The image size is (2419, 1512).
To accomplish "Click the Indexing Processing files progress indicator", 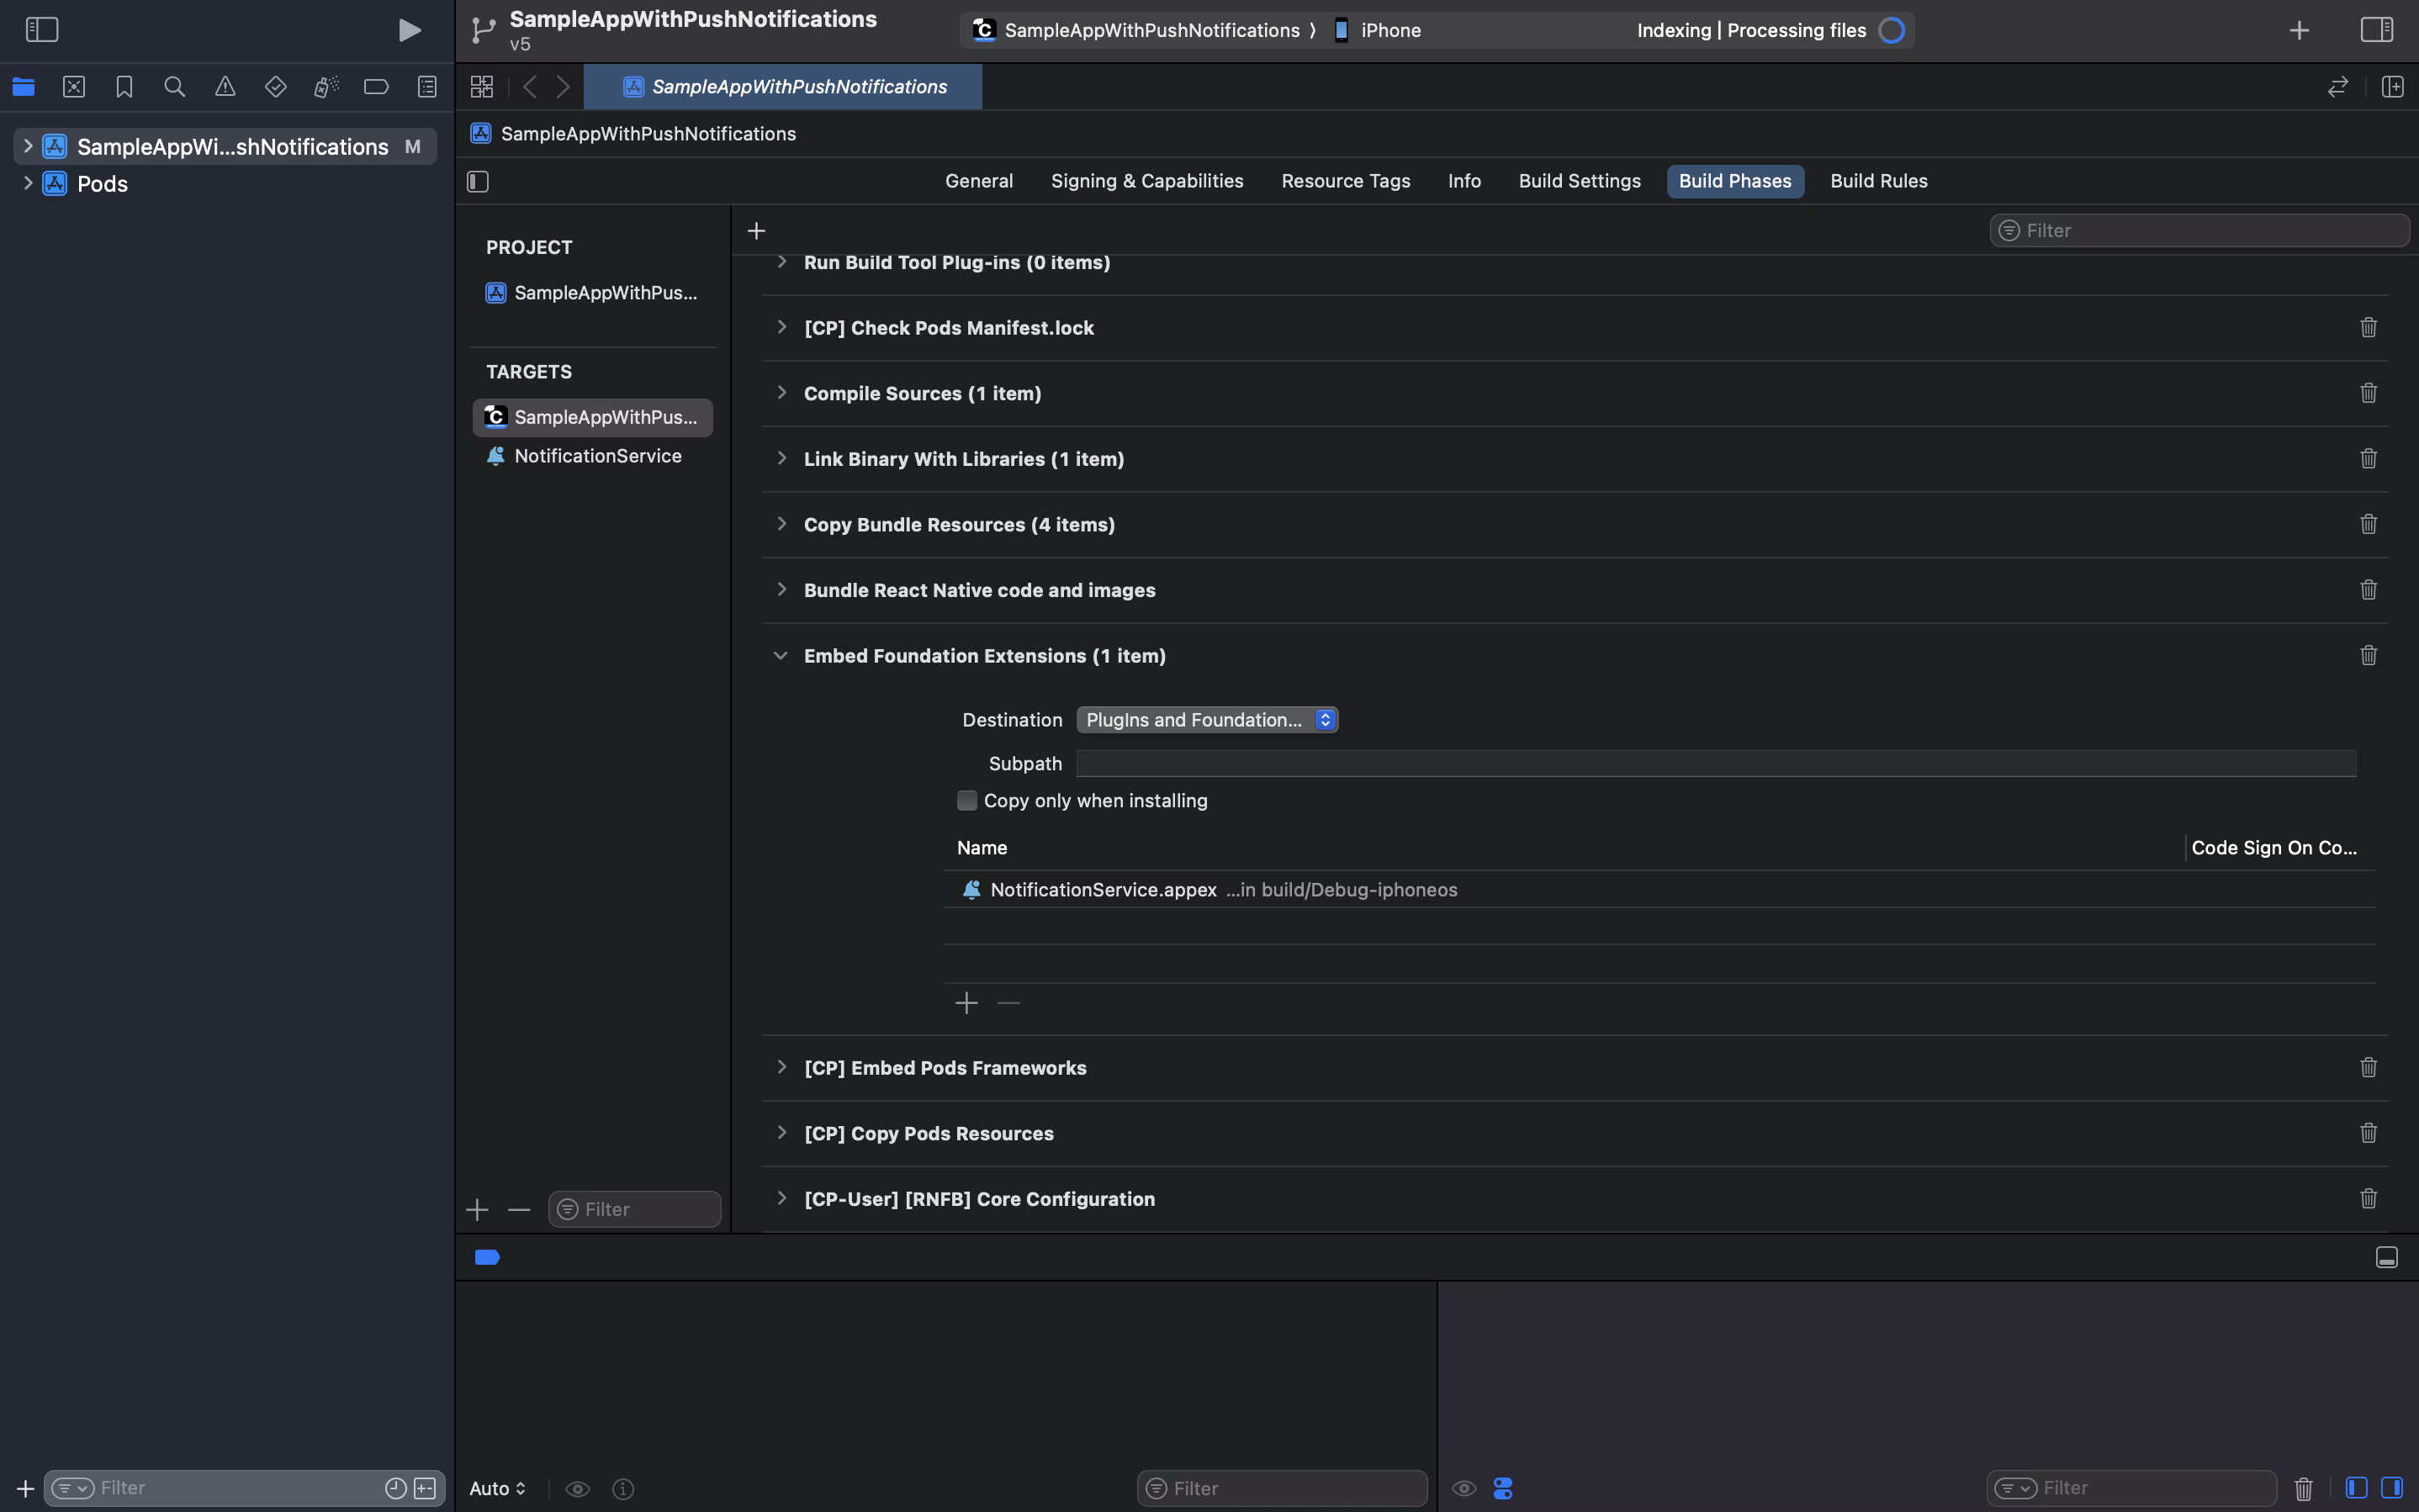I will pos(1891,30).
